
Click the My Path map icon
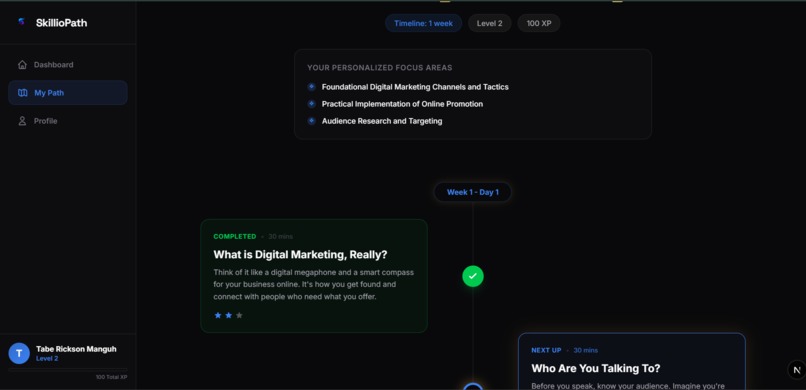[23, 93]
